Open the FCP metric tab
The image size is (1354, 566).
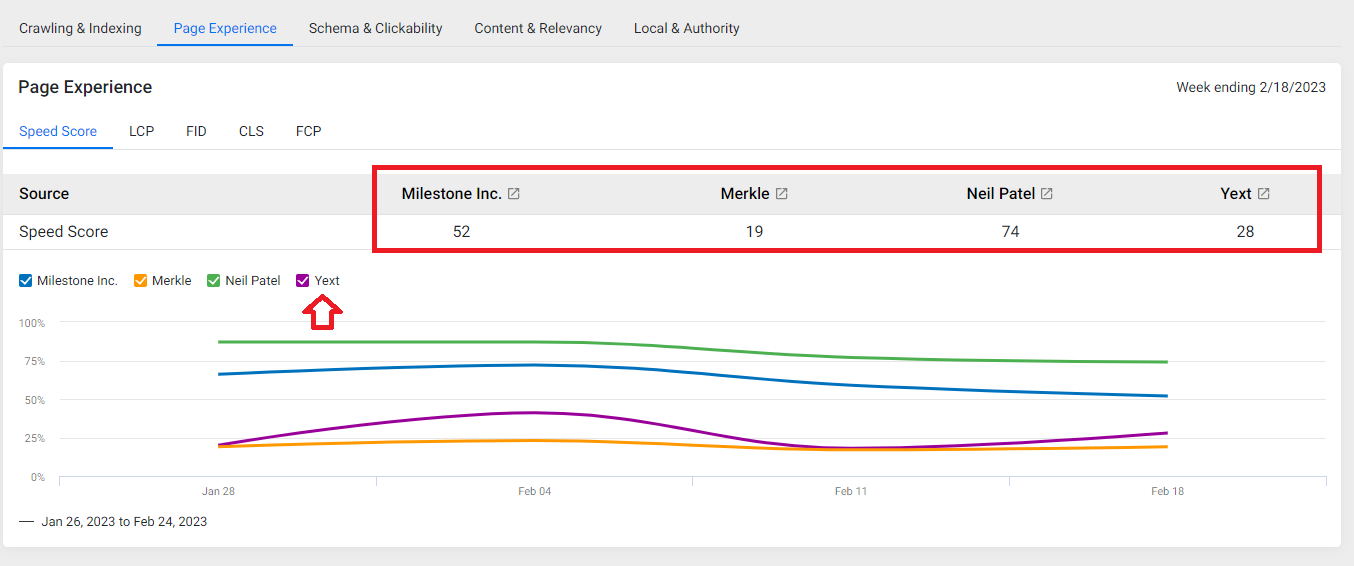(308, 131)
